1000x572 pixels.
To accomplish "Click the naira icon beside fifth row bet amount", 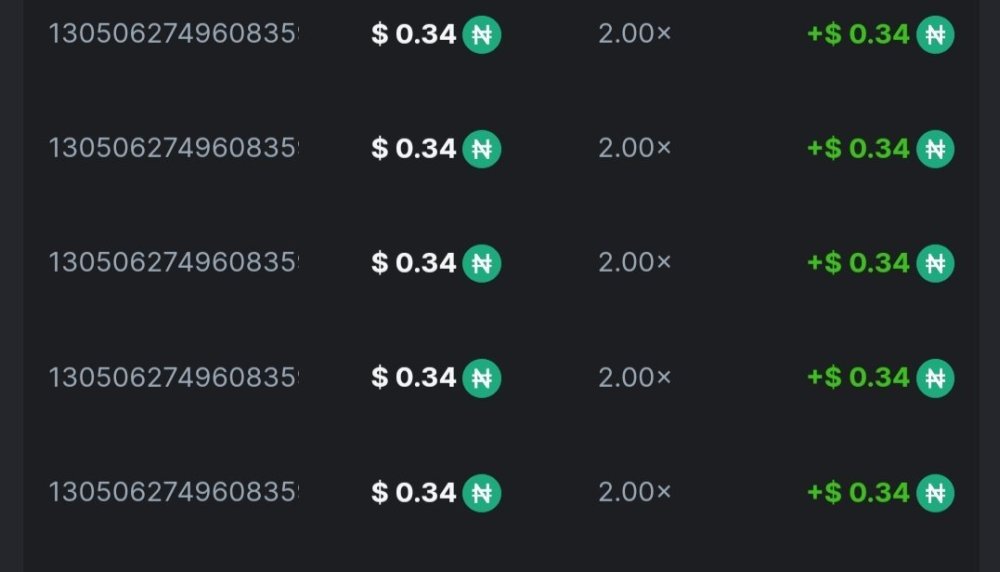I will [481, 492].
